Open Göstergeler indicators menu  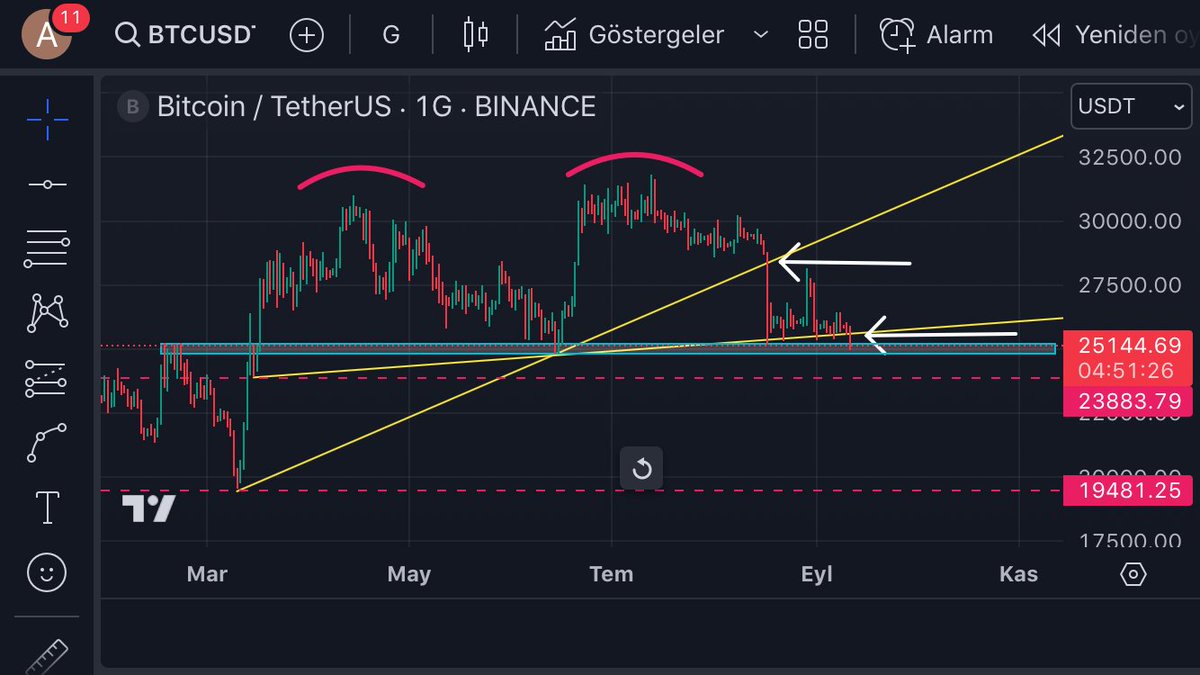point(634,35)
